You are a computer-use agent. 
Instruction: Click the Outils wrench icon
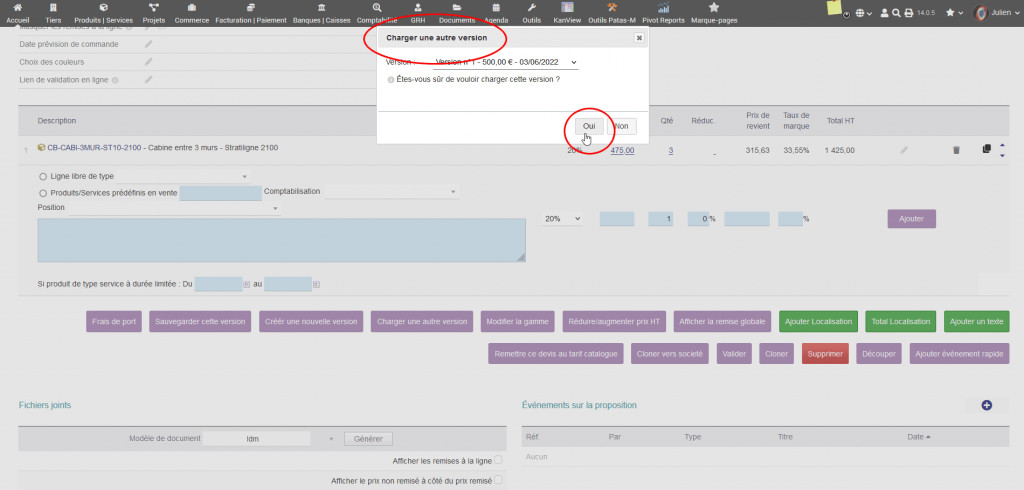532,8
